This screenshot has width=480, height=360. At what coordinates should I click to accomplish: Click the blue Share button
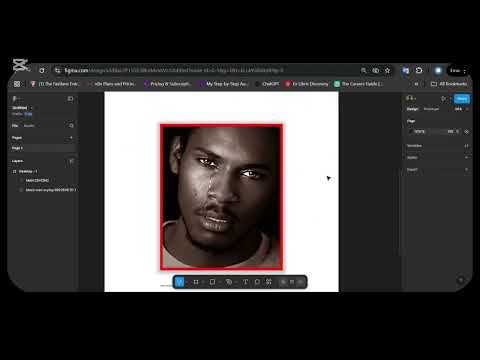462,99
